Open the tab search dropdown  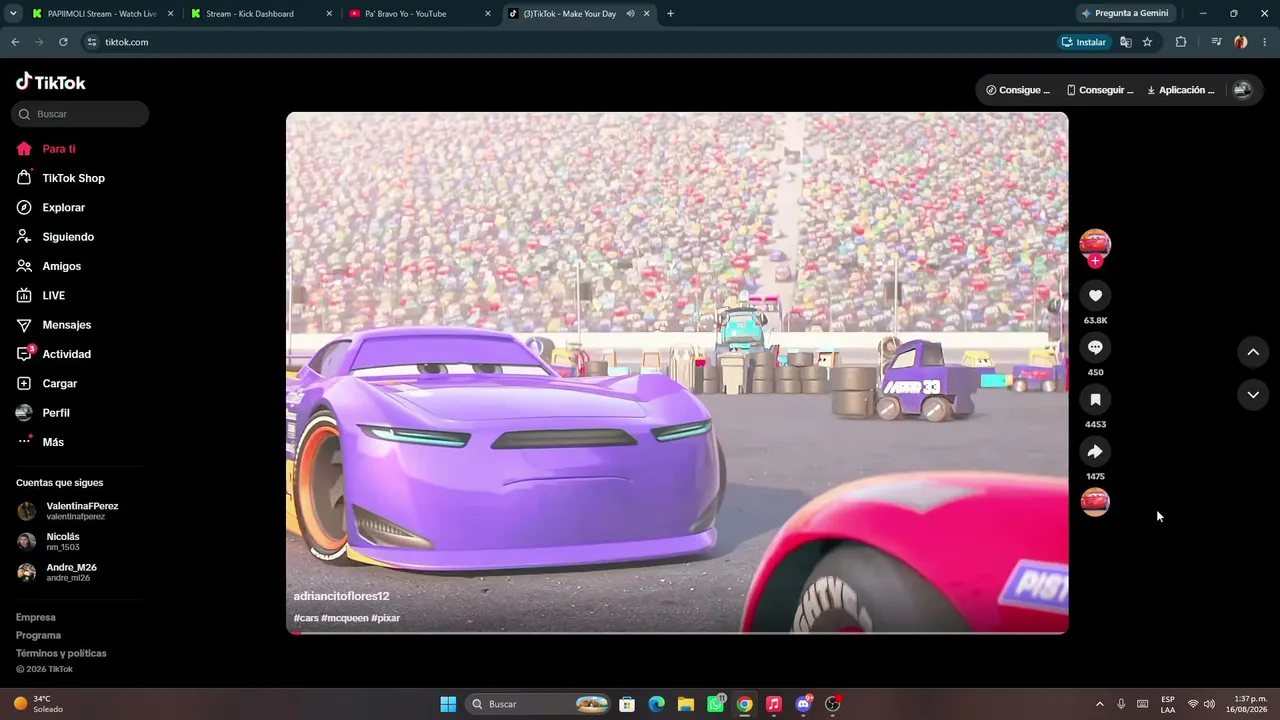click(x=13, y=14)
